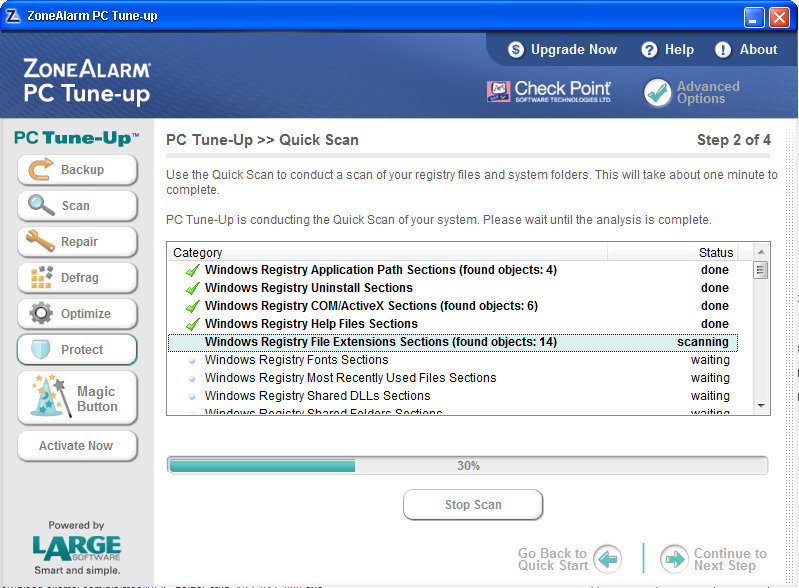Click waiting status of Fonts Sections
The height and width of the screenshot is (588, 799).
710,360
